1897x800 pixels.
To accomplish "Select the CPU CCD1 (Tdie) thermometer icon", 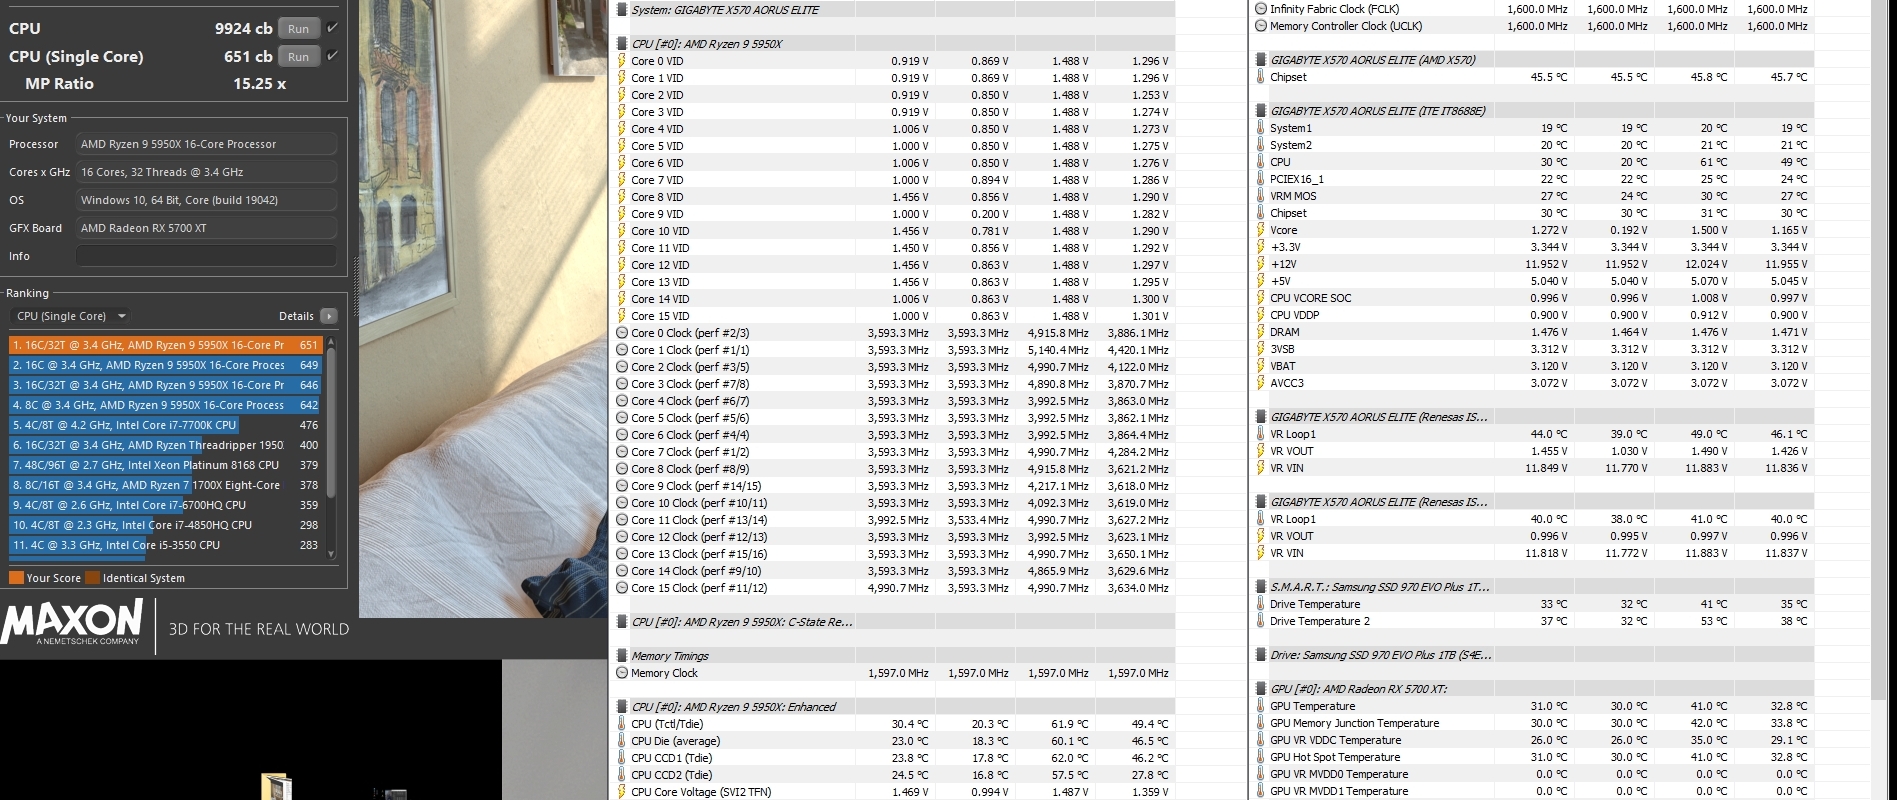I will tap(621, 758).
